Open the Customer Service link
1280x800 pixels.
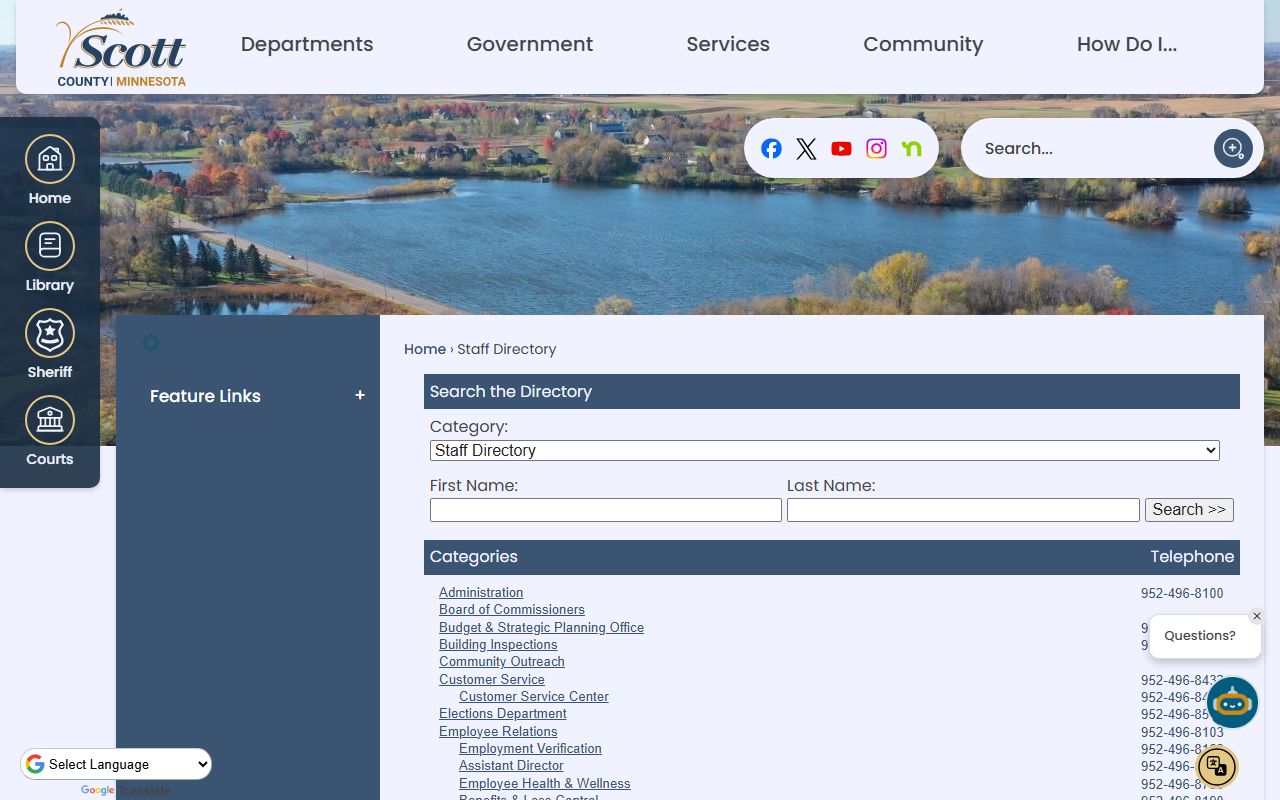(492, 680)
